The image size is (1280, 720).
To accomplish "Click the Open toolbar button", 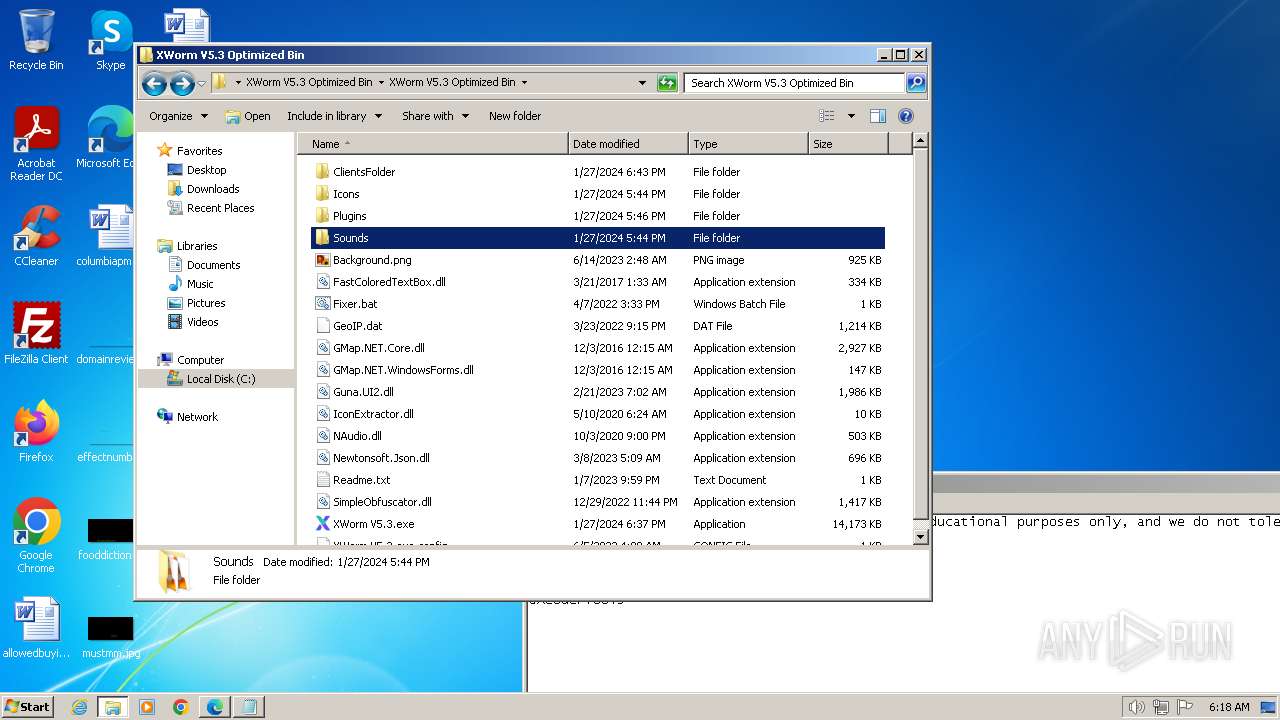I will [x=248, y=116].
